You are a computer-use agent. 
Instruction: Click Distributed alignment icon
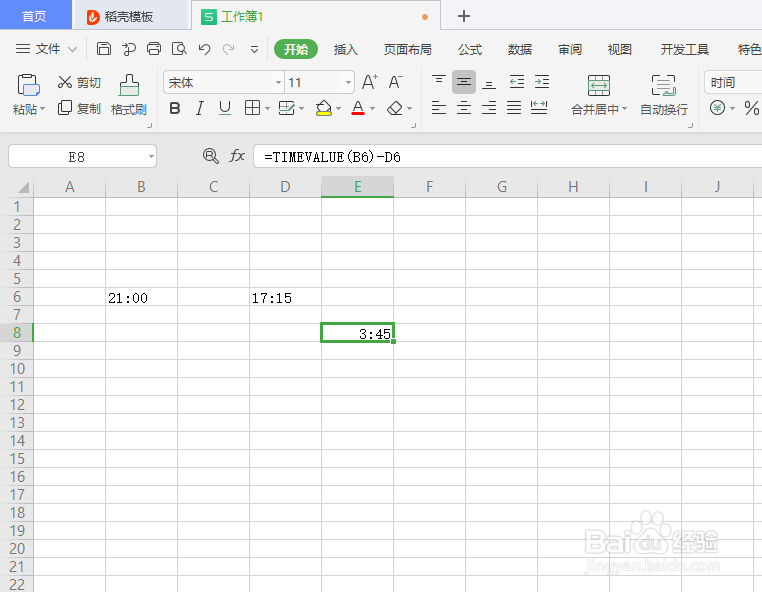[x=539, y=107]
